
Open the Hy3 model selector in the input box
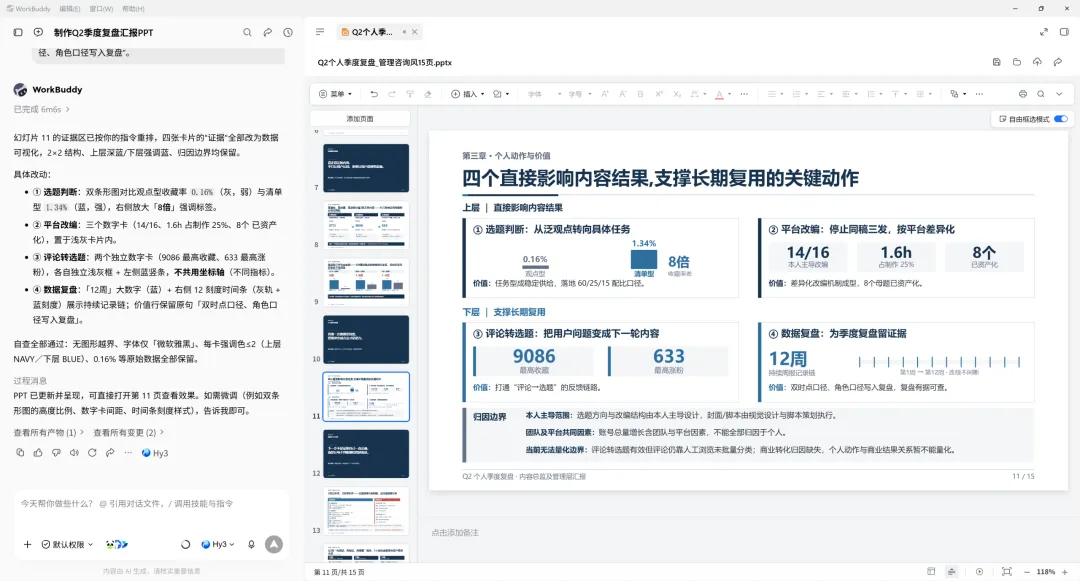tap(218, 545)
